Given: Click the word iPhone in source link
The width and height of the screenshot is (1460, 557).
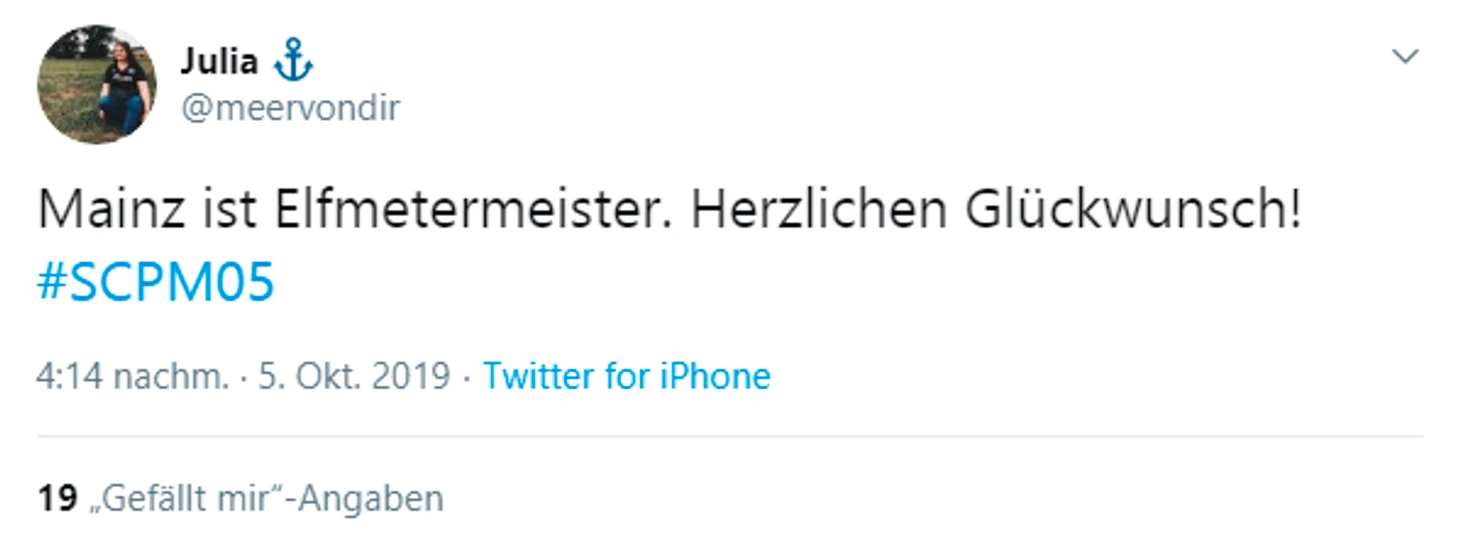Looking at the screenshot, I should coord(715,377).
